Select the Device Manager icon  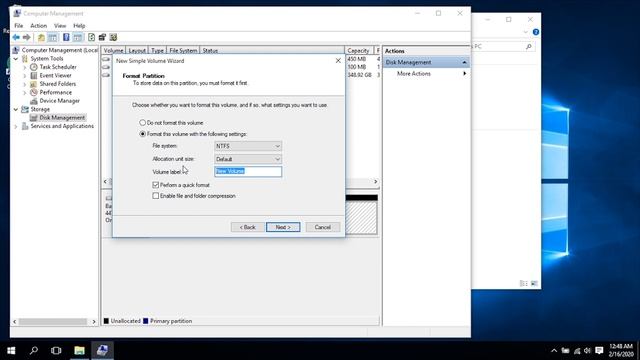[x=34, y=101]
